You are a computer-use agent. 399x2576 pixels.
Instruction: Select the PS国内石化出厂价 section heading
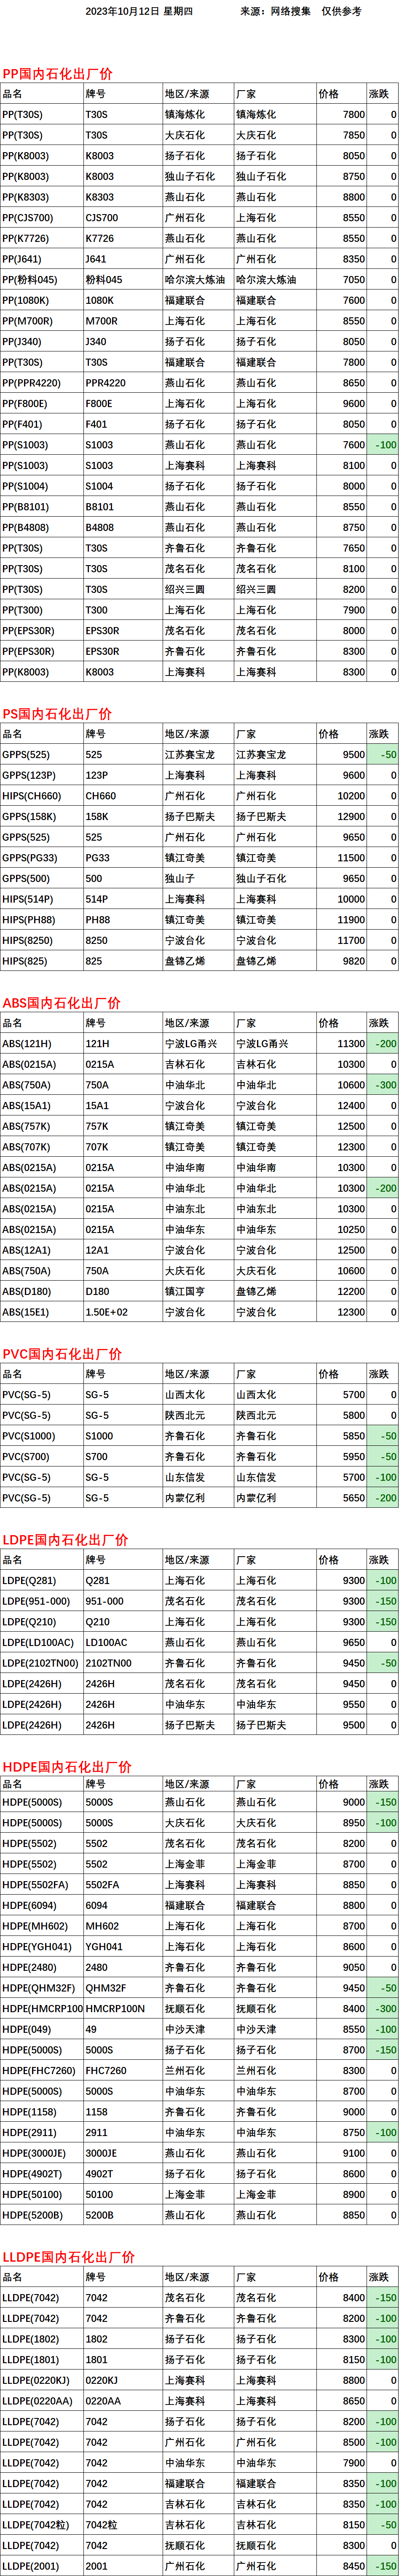click(x=57, y=713)
